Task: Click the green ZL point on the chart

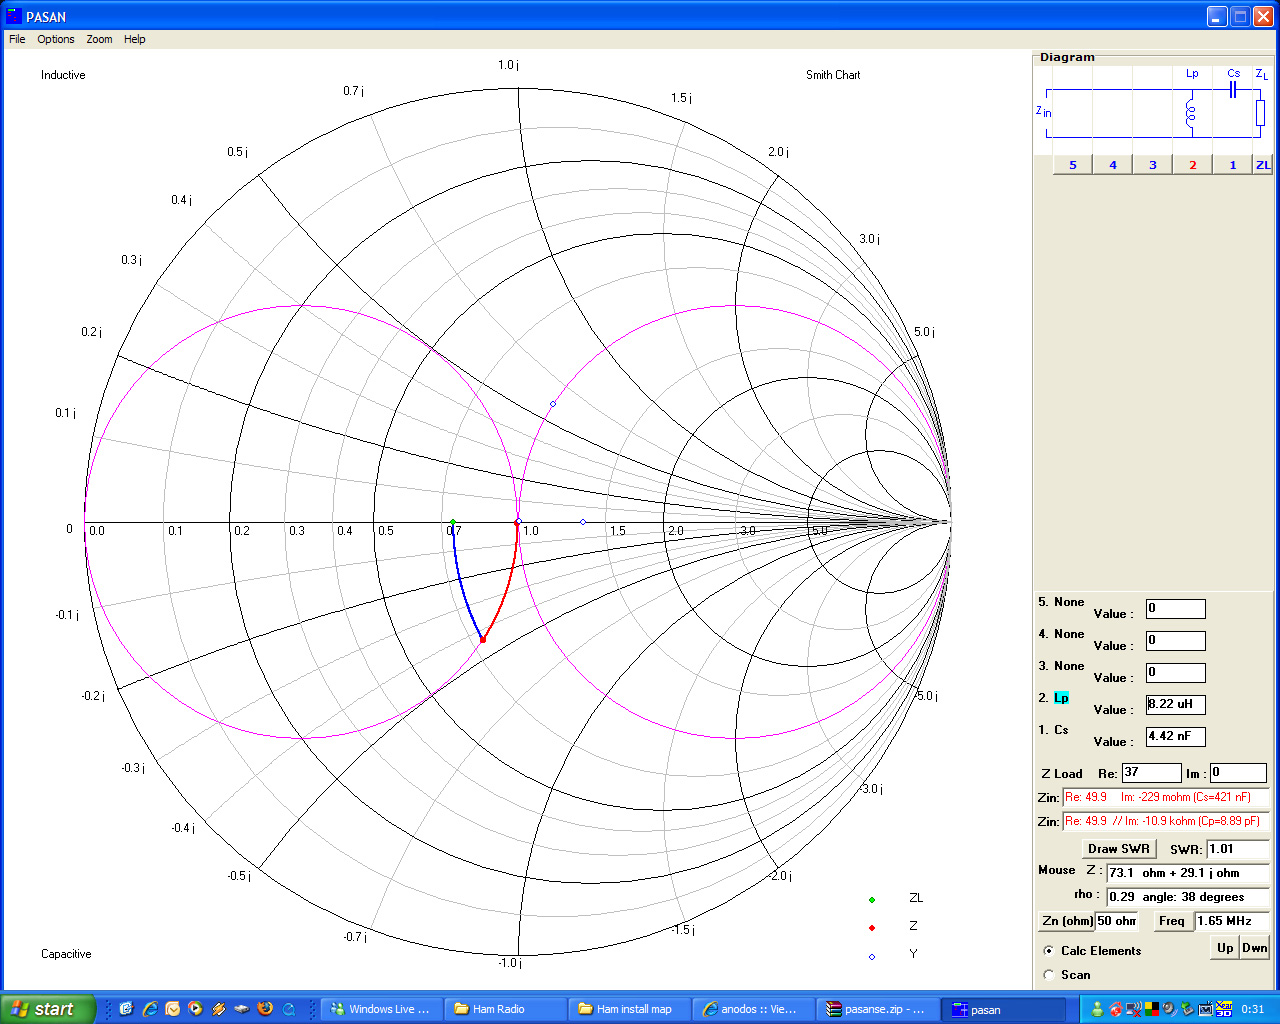Action: [x=453, y=522]
